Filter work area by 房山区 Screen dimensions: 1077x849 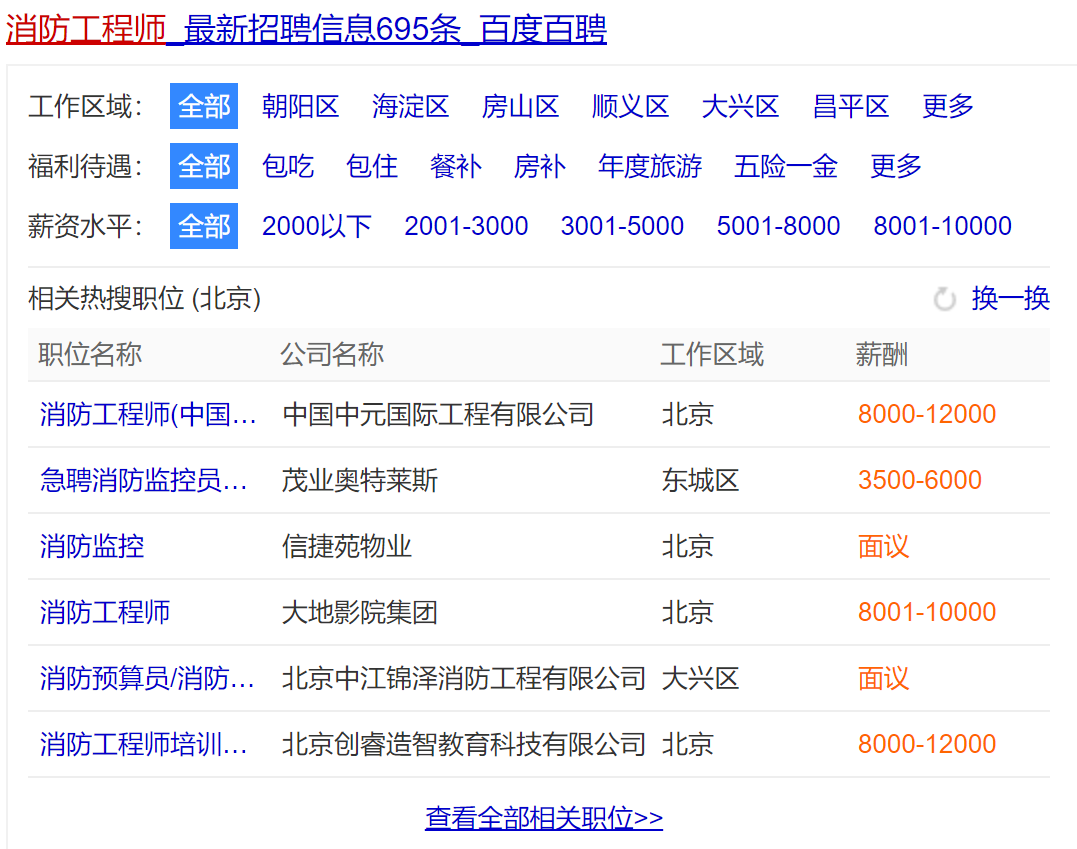[520, 106]
